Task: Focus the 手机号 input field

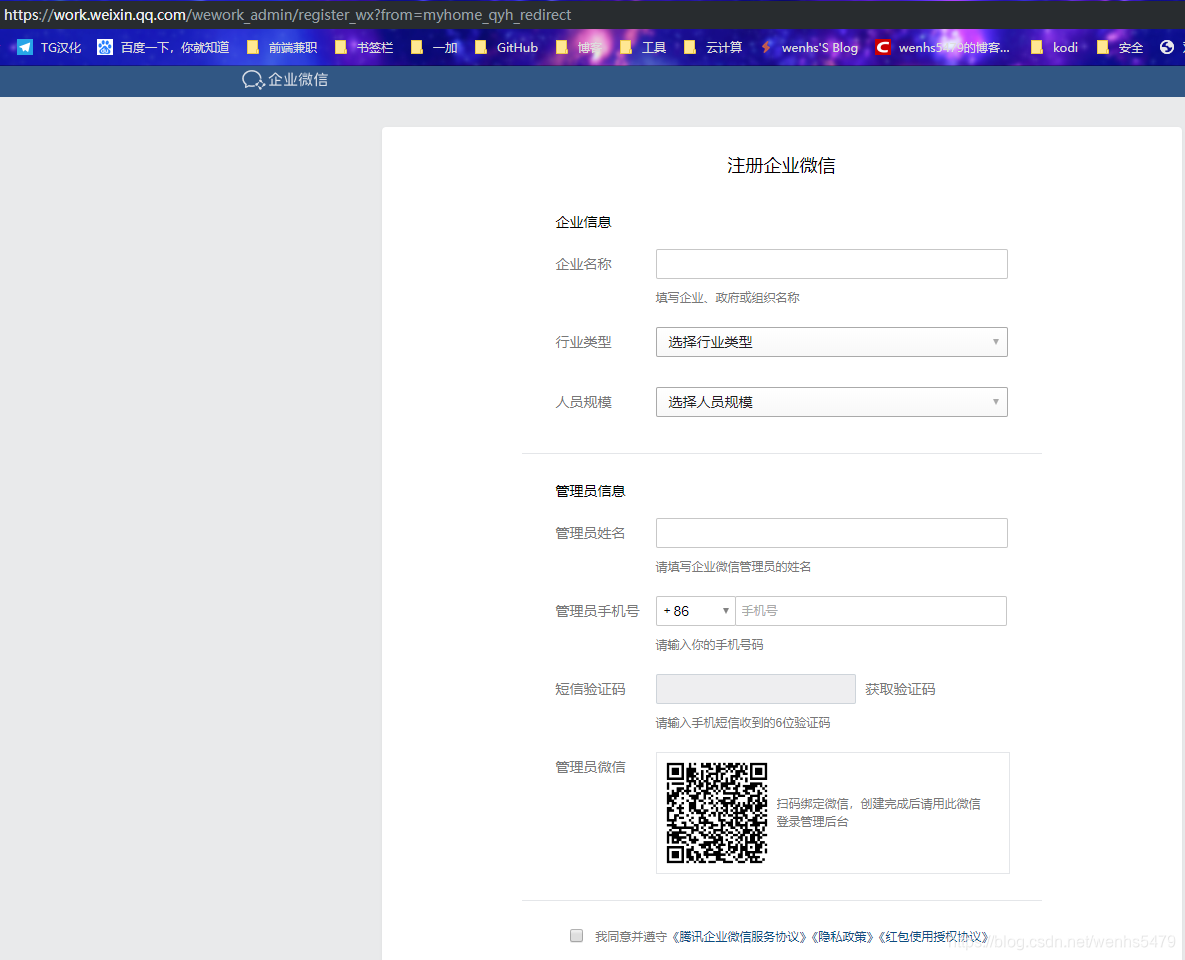Action: coord(871,611)
